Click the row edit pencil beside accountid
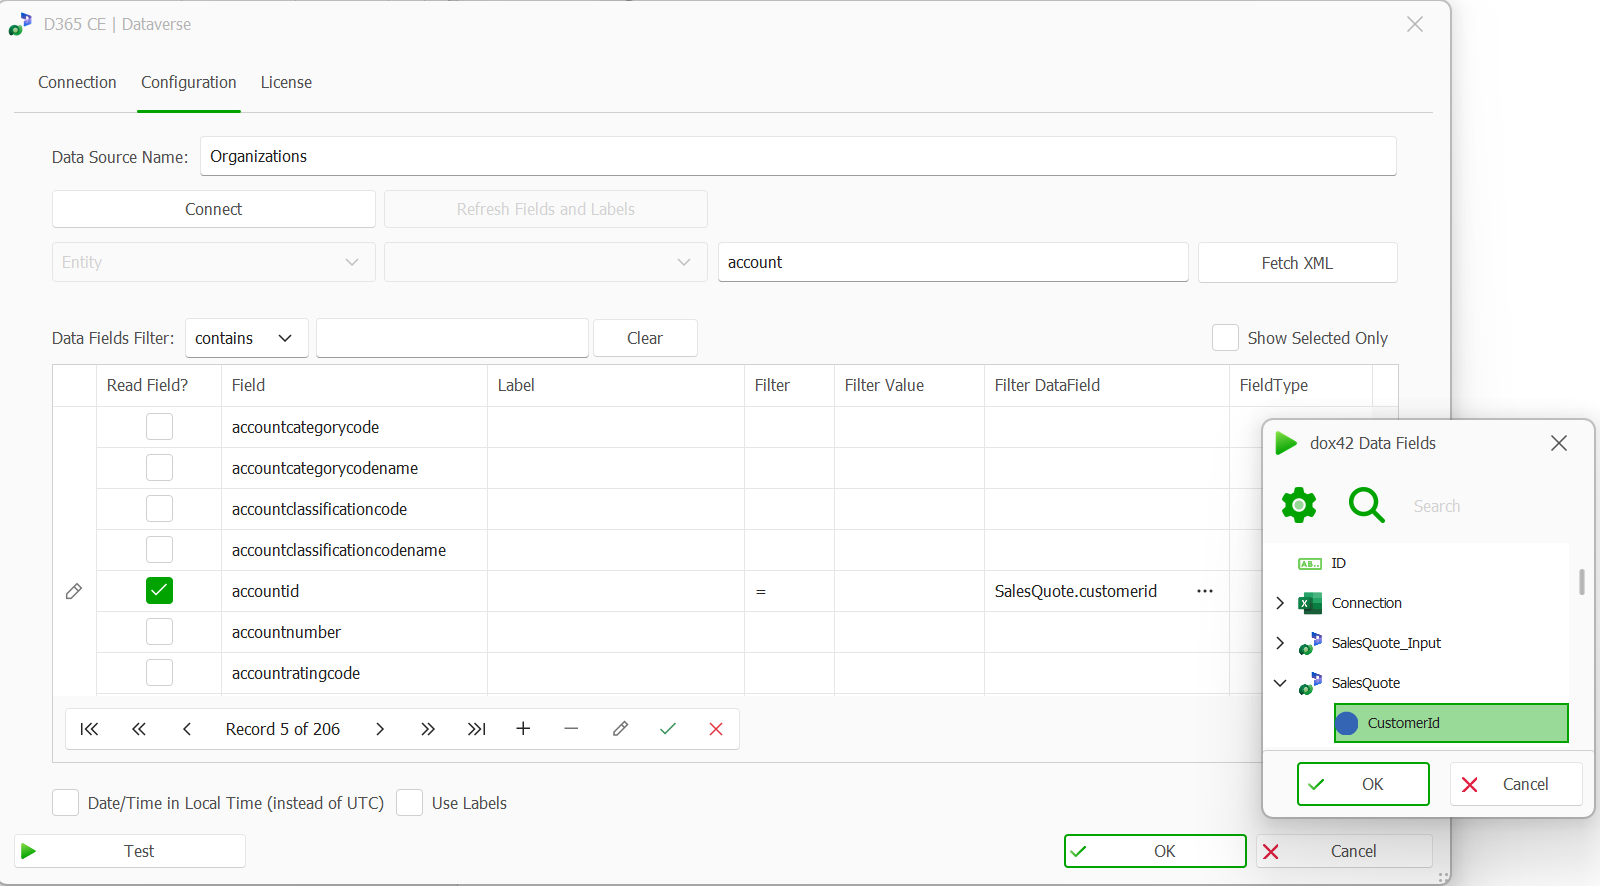Viewport: 1600px width, 886px height. tap(74, 591)
